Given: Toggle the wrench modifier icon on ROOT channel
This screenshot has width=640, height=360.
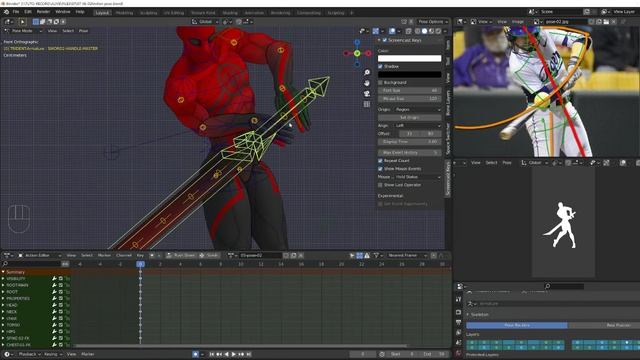Looking at the screenshot, I should (x=54, y=292).
